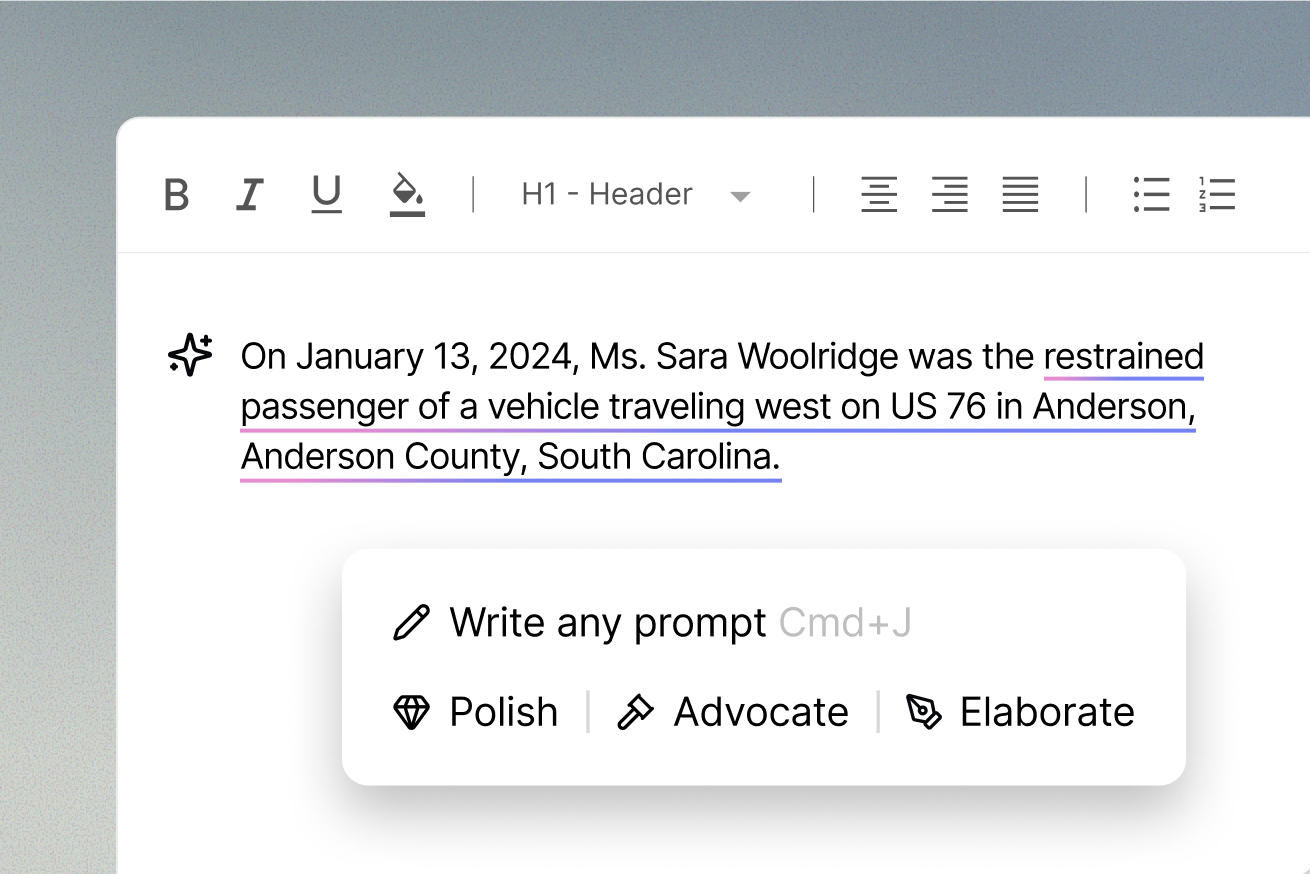Open the fill color bucket tool

pos(407,194)
